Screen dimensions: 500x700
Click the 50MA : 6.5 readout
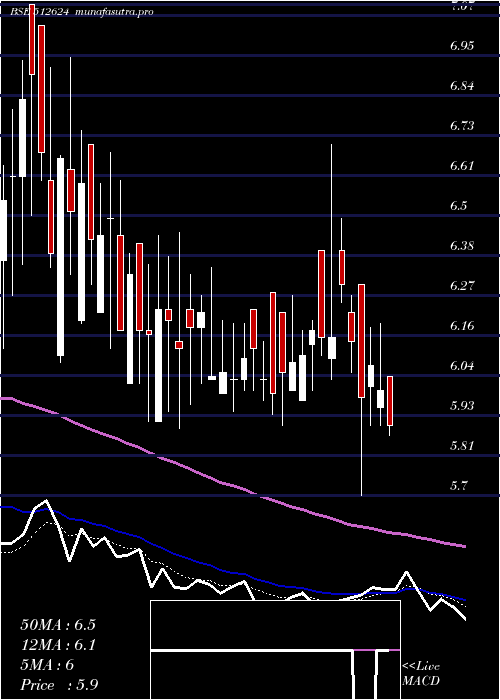click(x=58, y=625)
